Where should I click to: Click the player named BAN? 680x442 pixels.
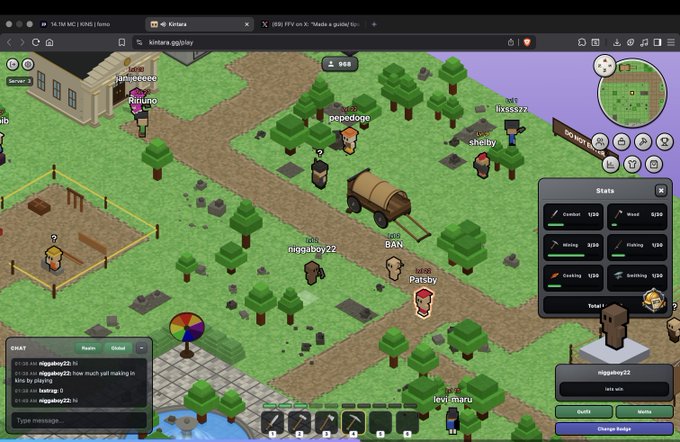(x=394, y=268)
